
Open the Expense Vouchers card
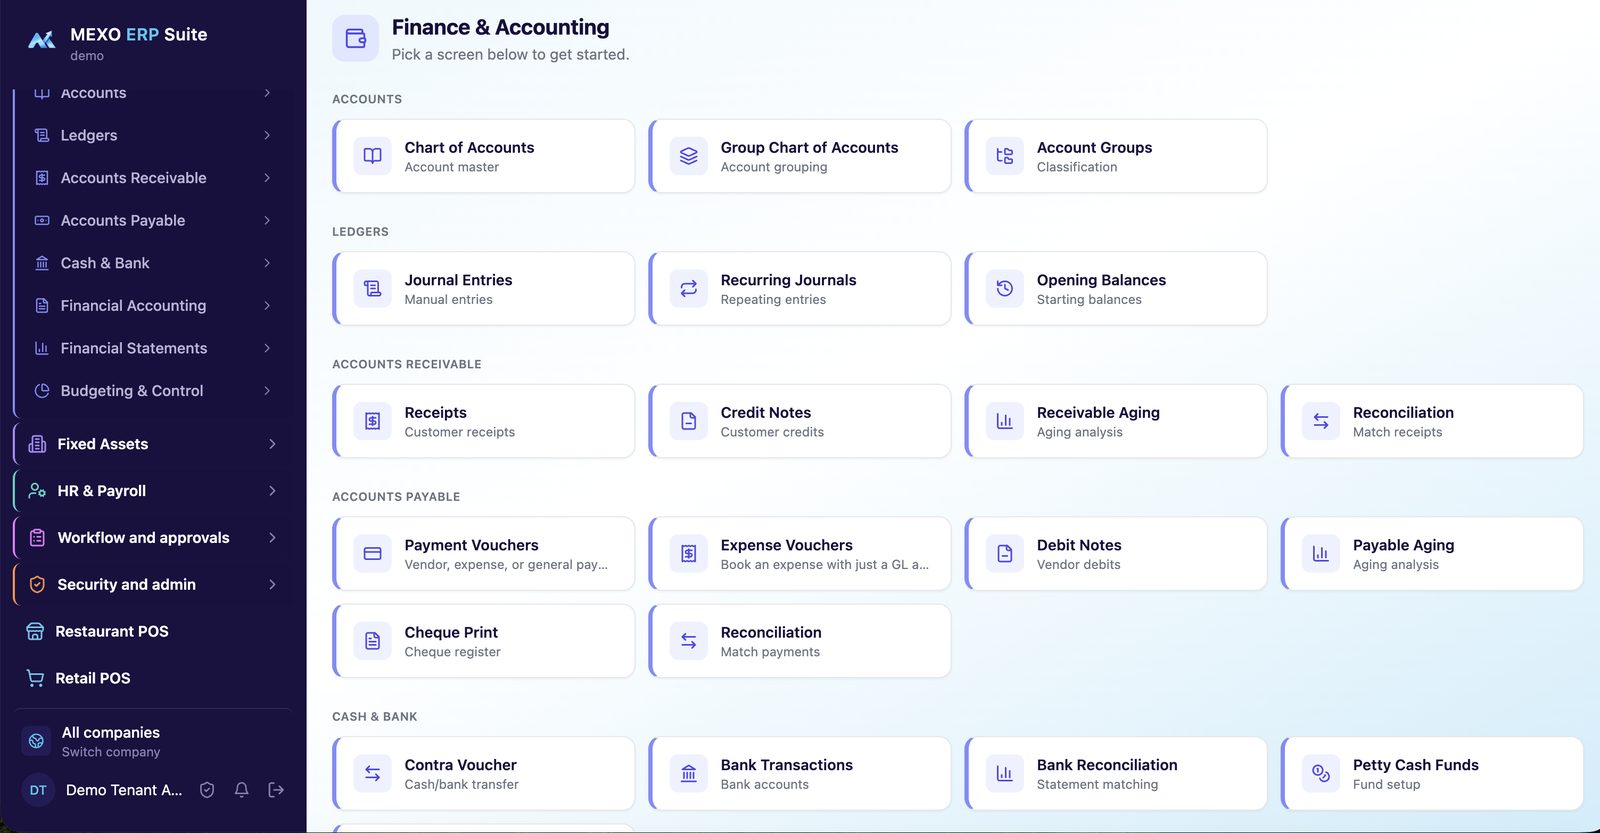pyautogui.click(x=800, y=554)
